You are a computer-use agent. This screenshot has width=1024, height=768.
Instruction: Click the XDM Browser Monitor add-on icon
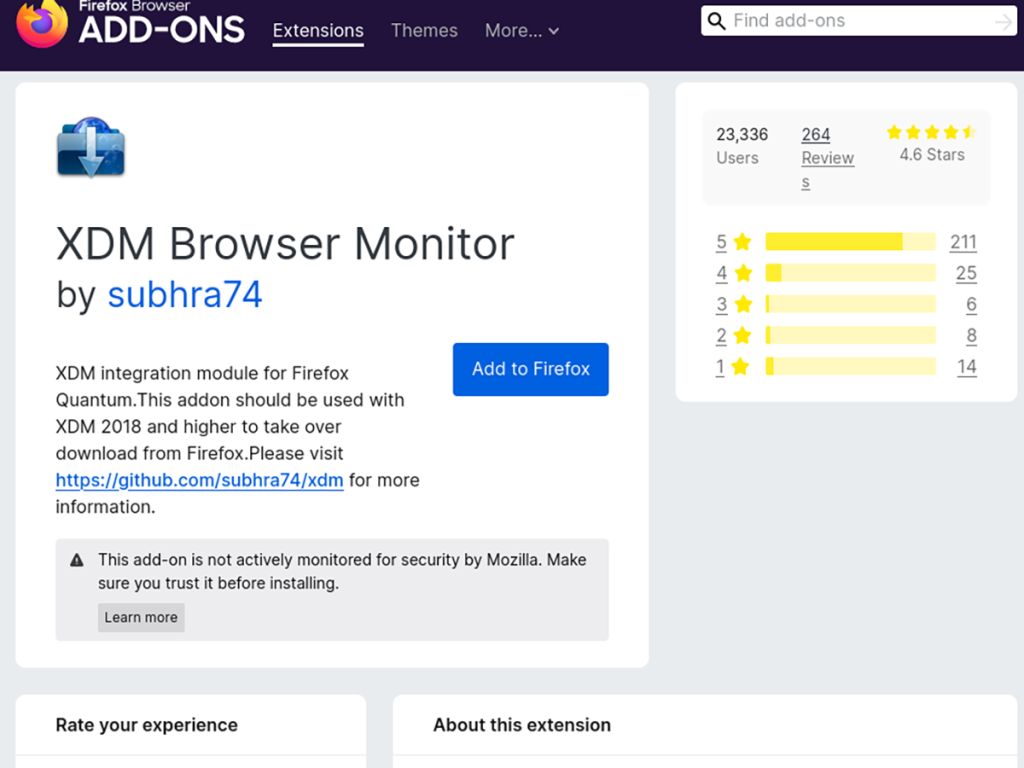click(90, 148)
